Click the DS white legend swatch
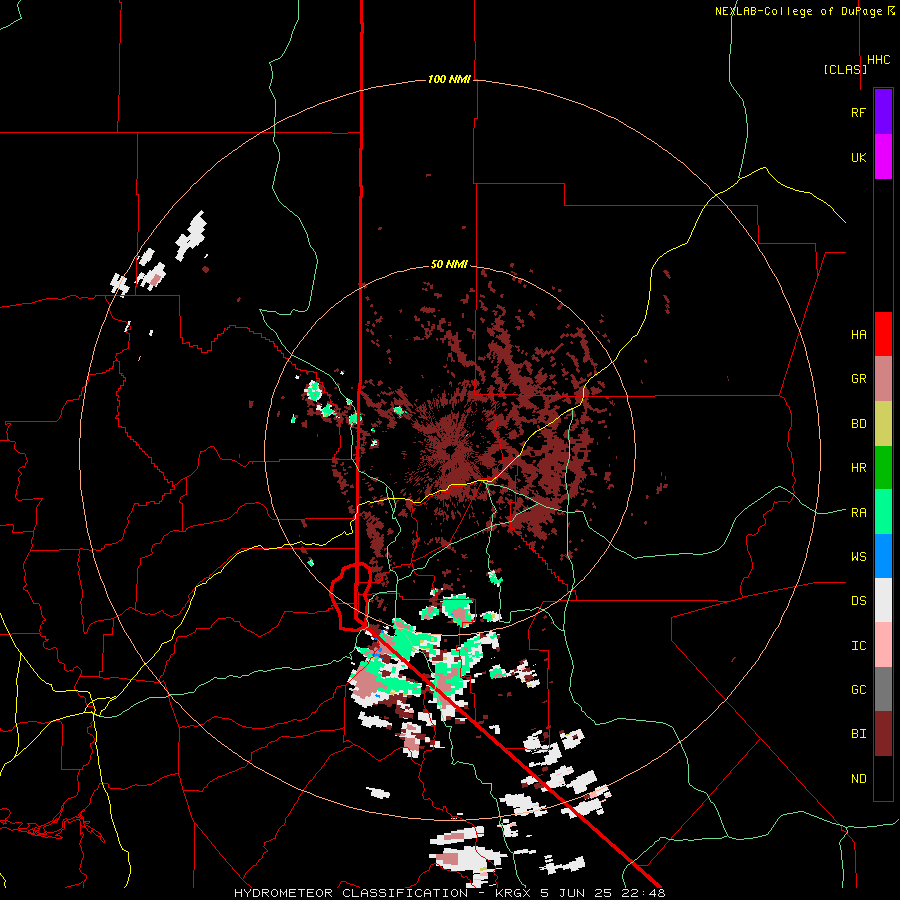 coord(883,600)
